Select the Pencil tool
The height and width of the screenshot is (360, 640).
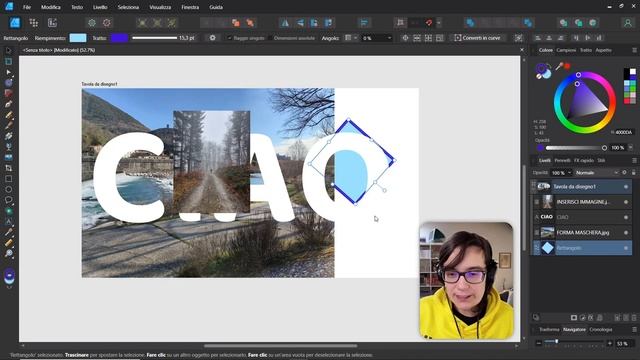click(8, 115)
